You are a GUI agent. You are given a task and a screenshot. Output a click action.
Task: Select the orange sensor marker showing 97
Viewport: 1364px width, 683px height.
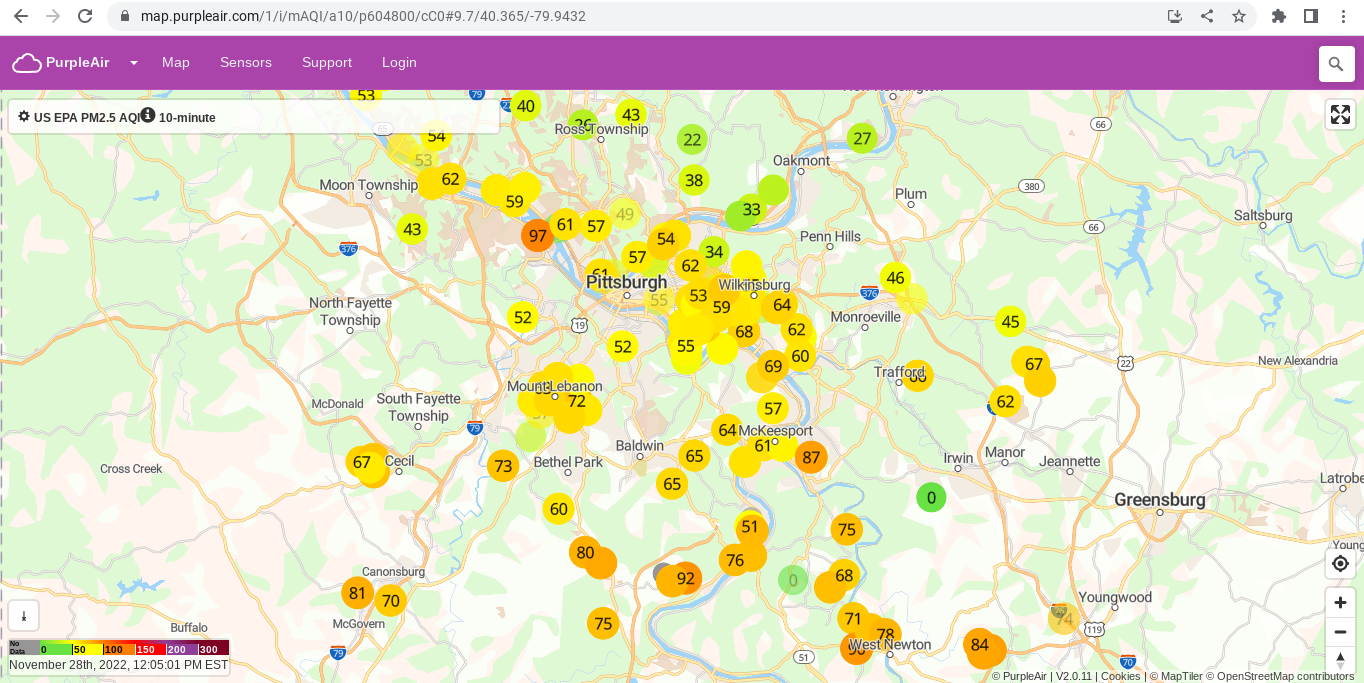pos(537,236)
